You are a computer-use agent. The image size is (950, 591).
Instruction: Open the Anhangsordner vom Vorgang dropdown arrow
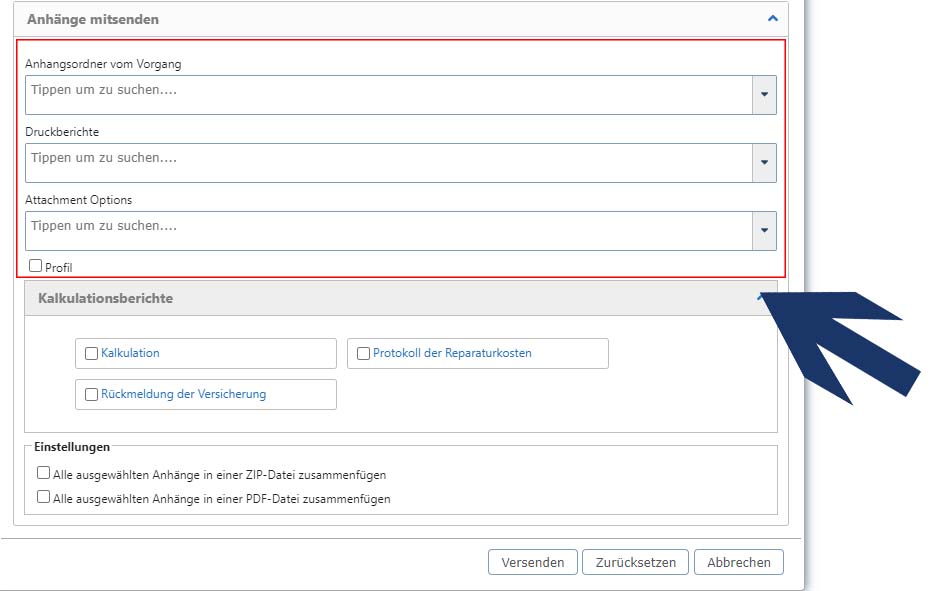click(x=764, y=95)
